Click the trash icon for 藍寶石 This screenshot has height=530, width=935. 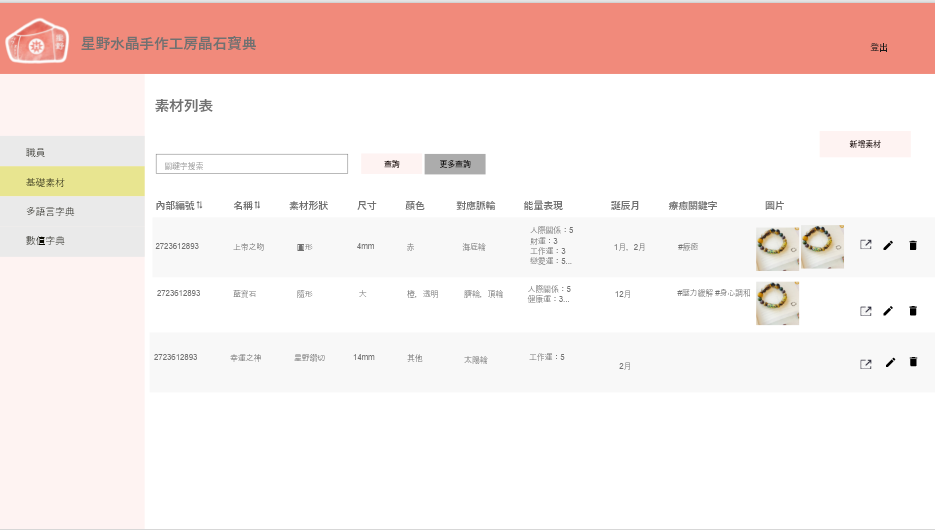click(x=912, y=311)
